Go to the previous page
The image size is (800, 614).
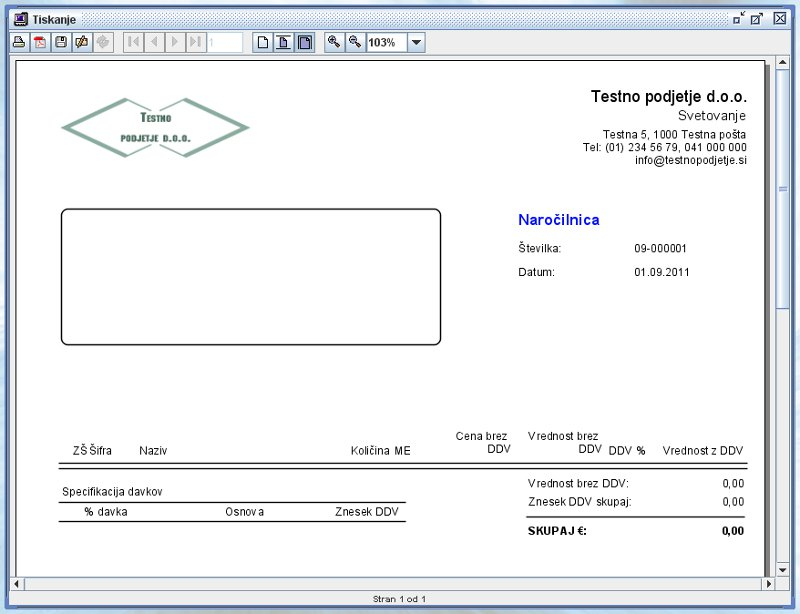click(154, 42)
